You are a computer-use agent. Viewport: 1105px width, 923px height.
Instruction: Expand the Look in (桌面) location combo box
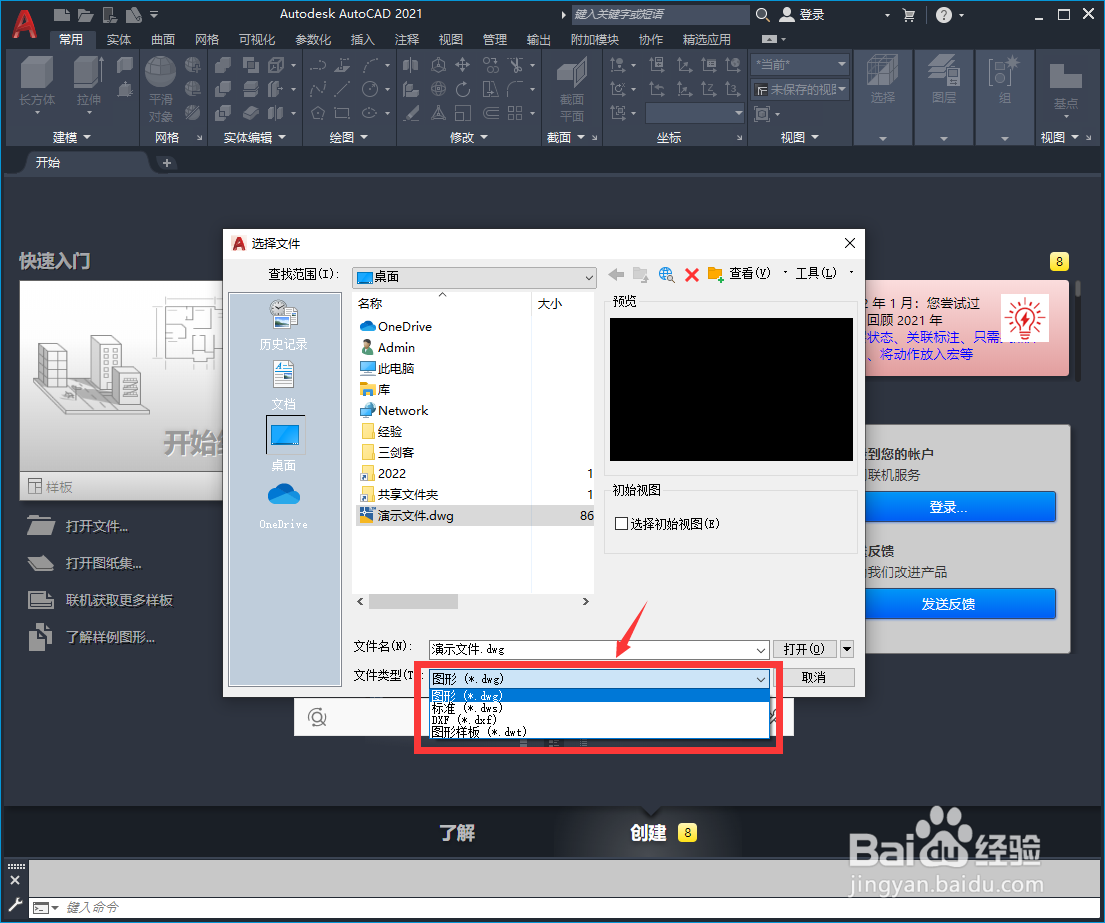point(474,277)
